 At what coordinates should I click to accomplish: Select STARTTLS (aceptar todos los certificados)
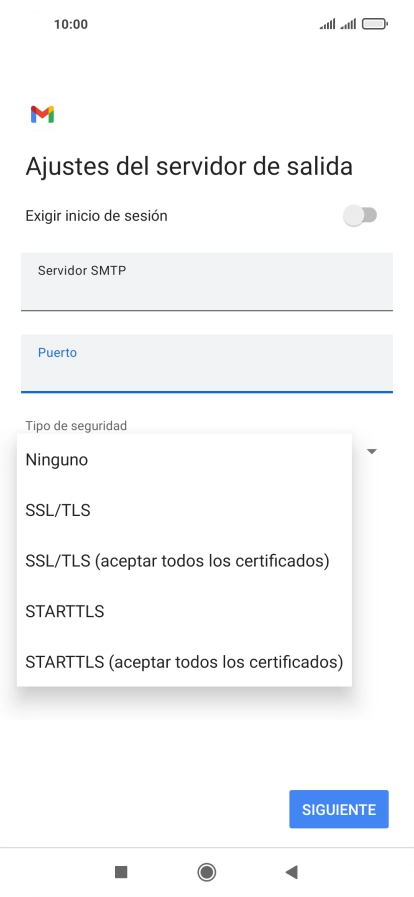pyautogui.click(x=184, y=662)
